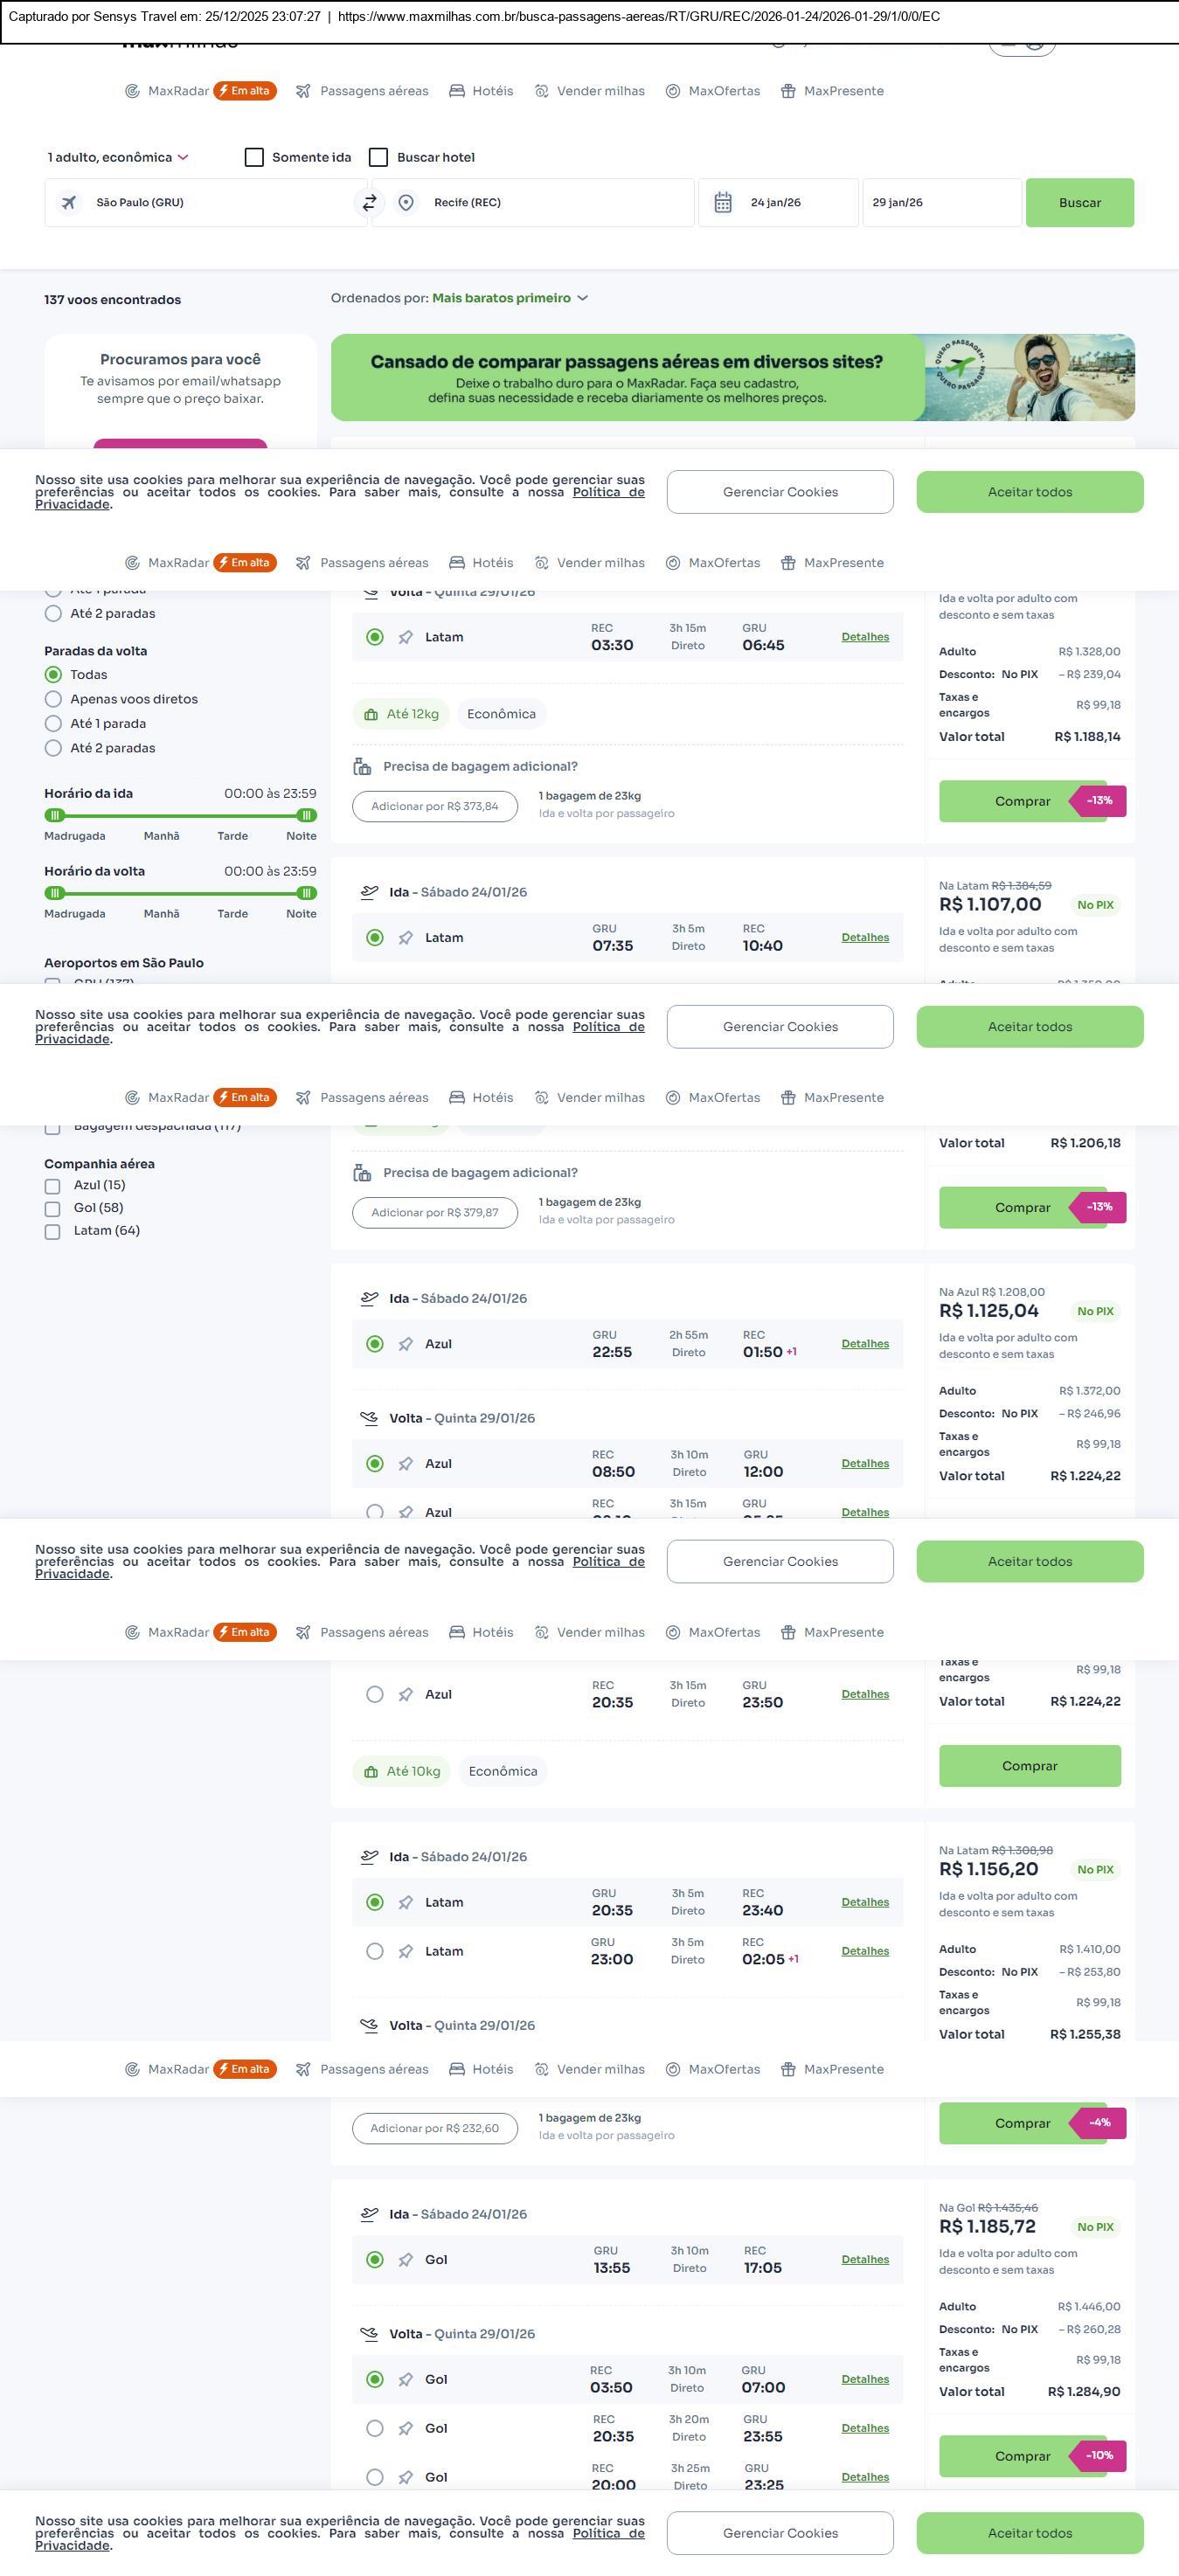
Task: Select 'Apenas voos diretos' for return stops
Action: coord(54,700)
